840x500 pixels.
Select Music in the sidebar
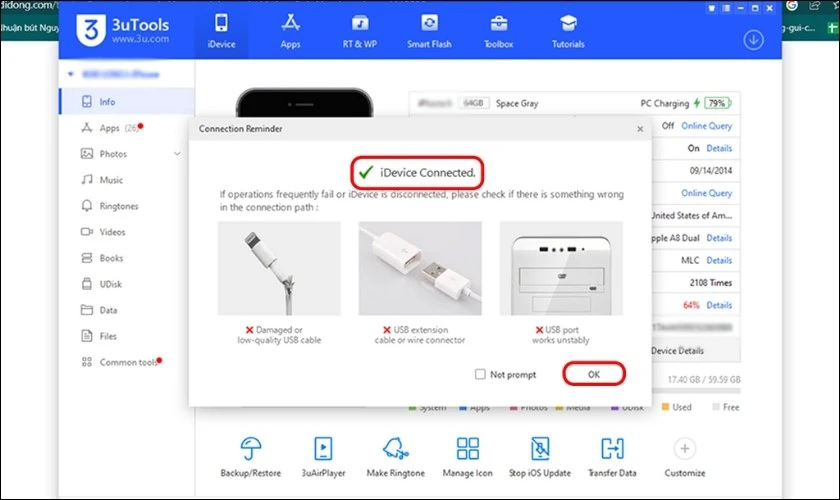tap(127, 180)
